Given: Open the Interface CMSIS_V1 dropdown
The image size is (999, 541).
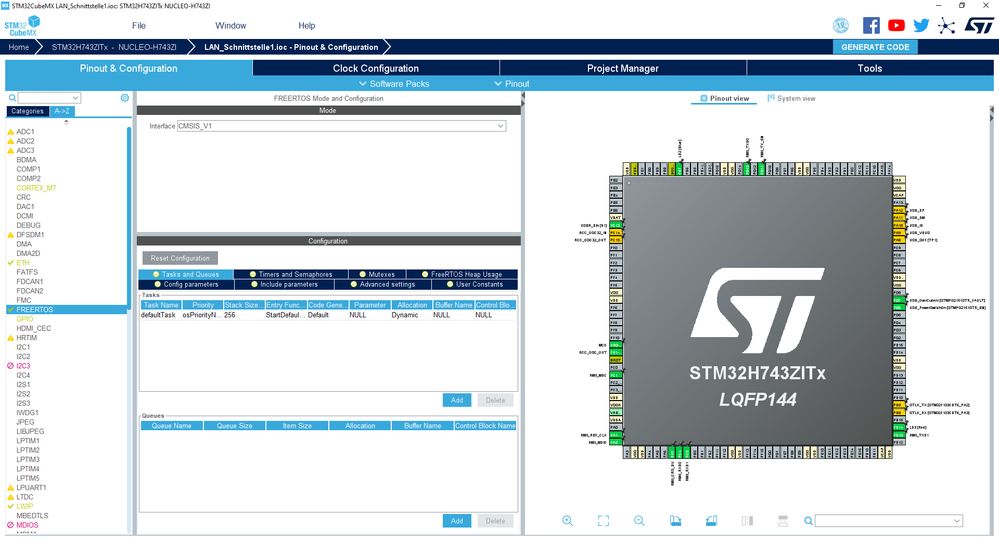Looking at the screenshot, I should (341, 126).
